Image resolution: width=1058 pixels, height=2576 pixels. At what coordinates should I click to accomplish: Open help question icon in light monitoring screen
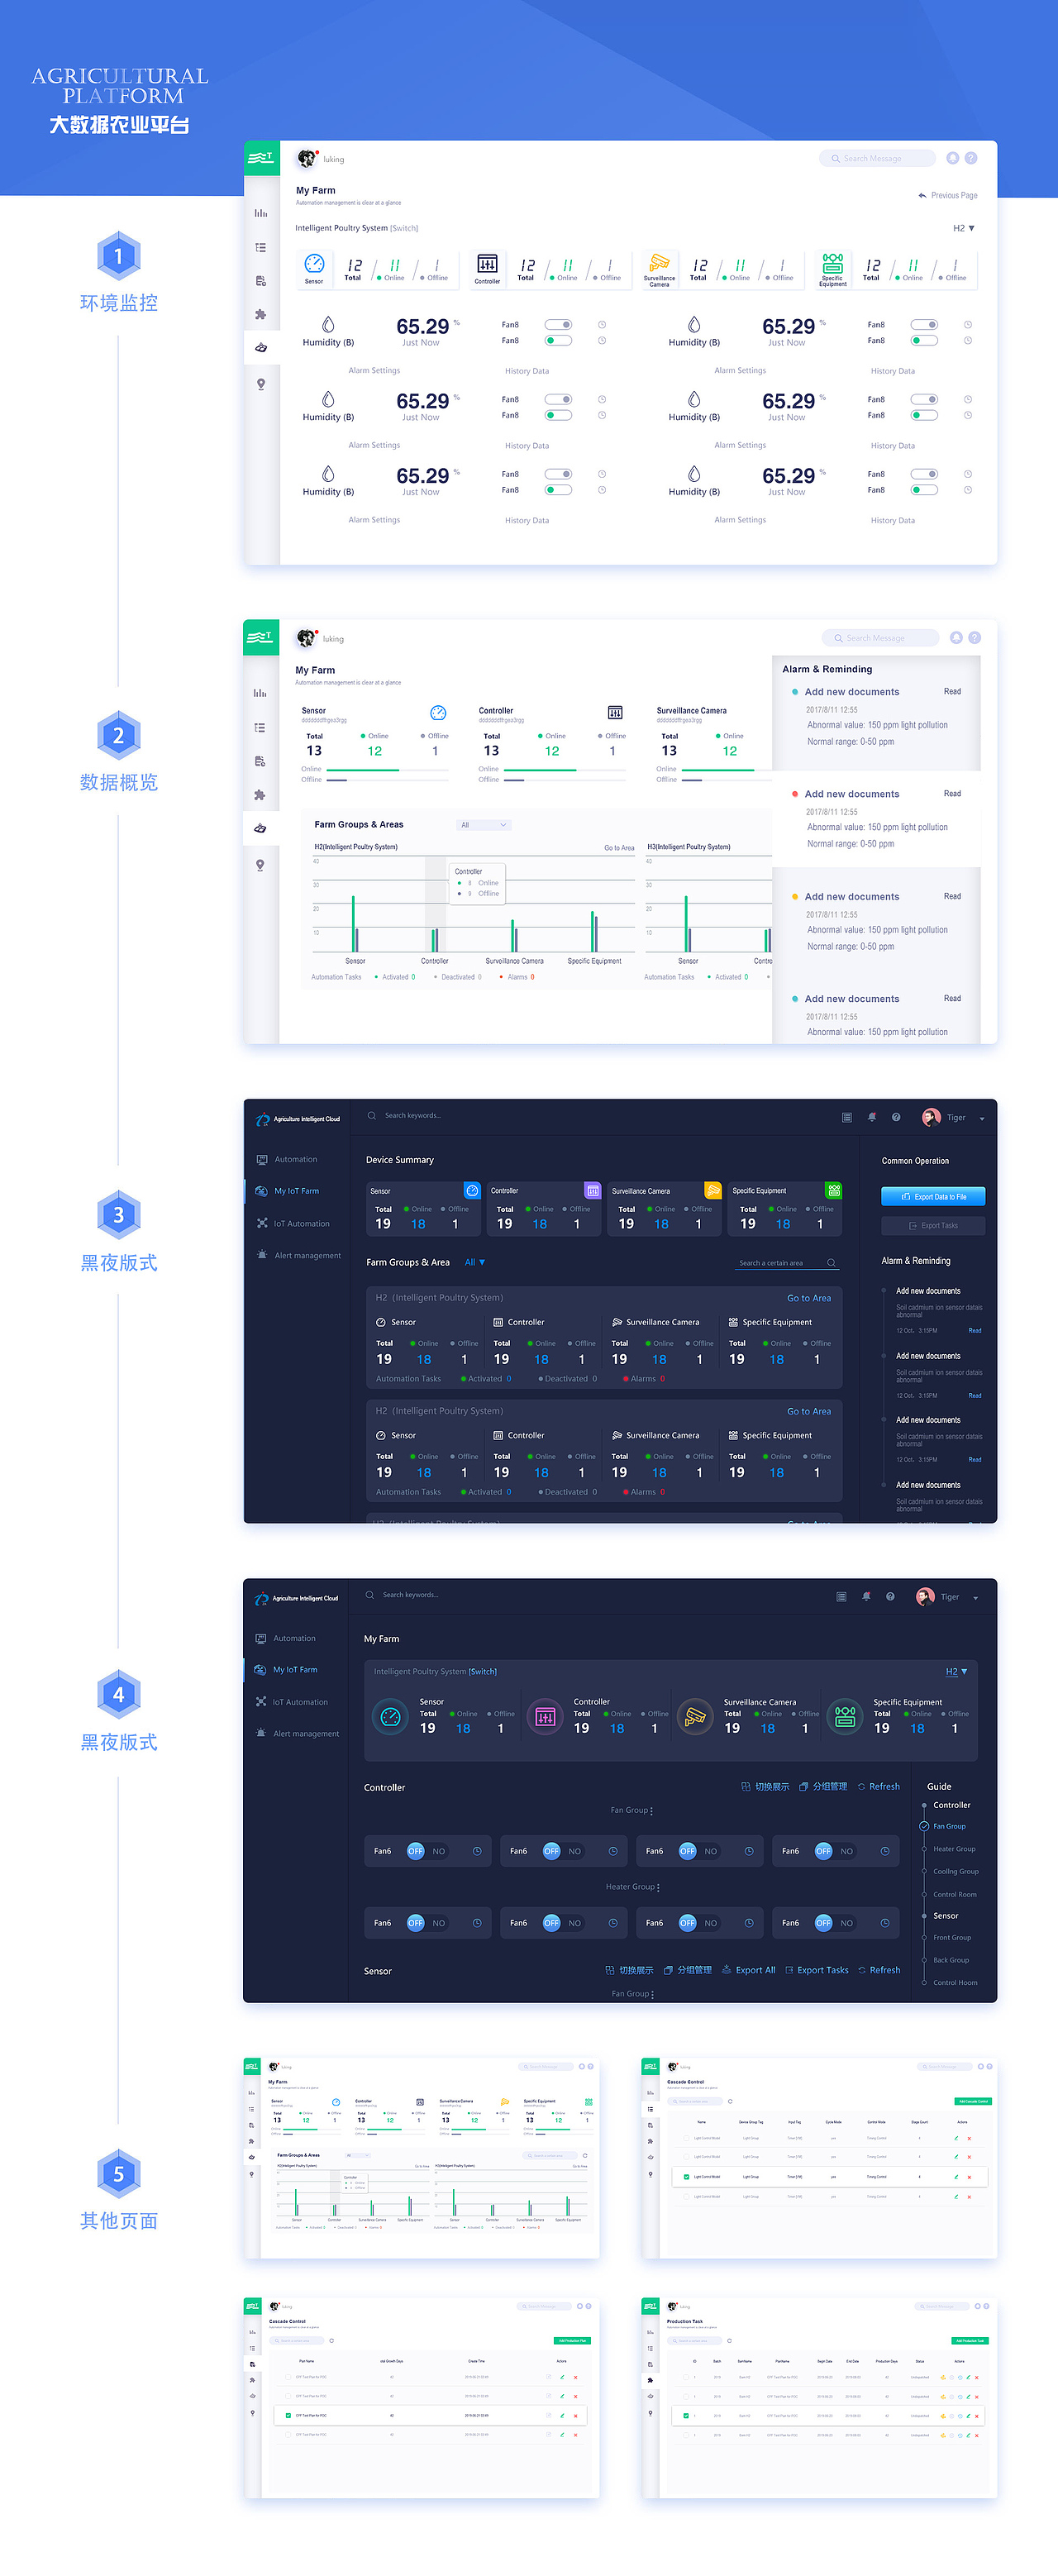click(x=971, y=158)
